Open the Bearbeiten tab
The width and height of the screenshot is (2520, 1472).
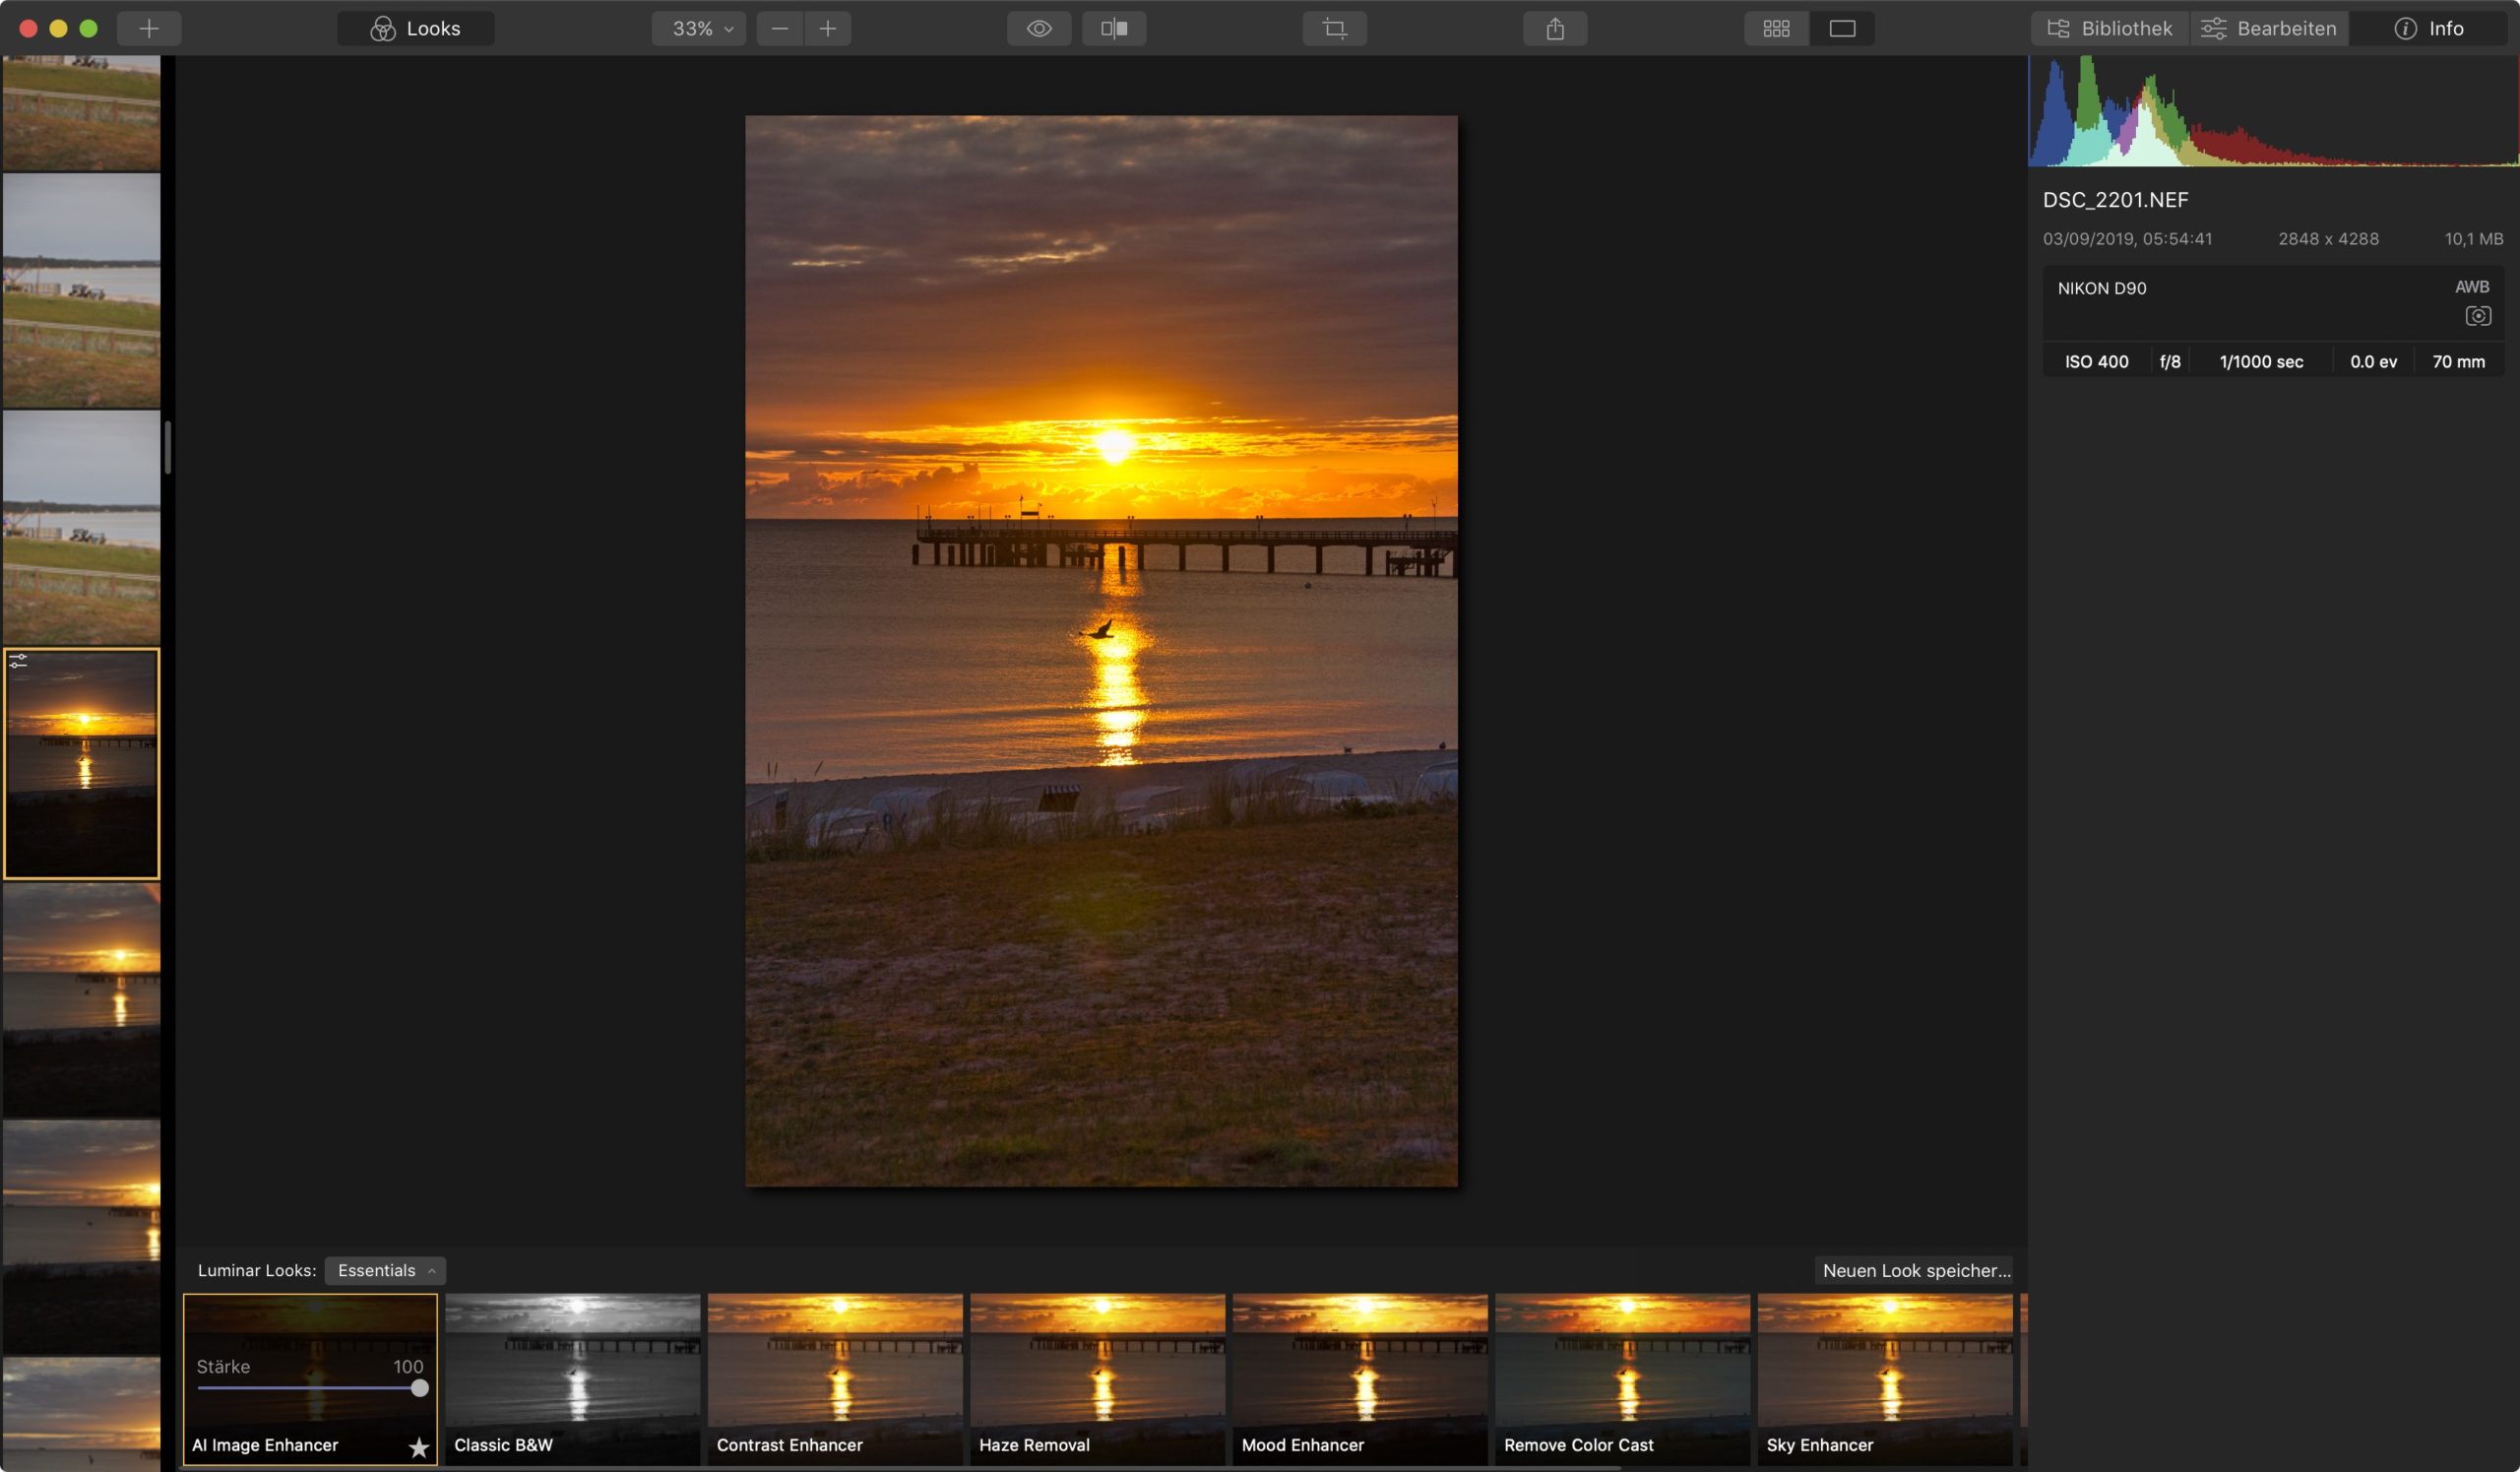(x=2269, y=29)
